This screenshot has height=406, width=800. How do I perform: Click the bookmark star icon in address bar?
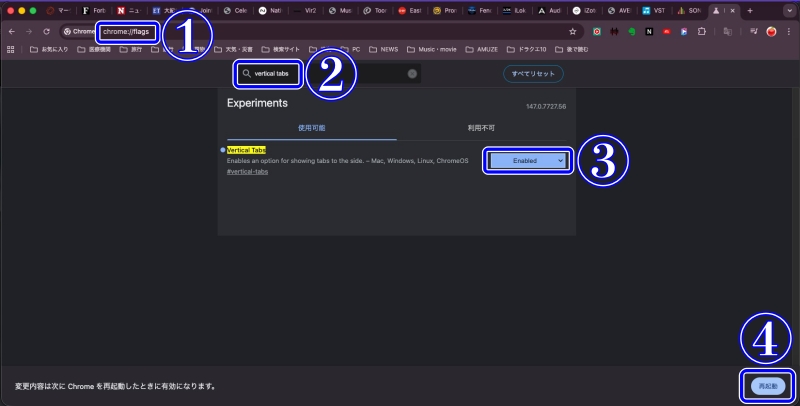point(571,31)
